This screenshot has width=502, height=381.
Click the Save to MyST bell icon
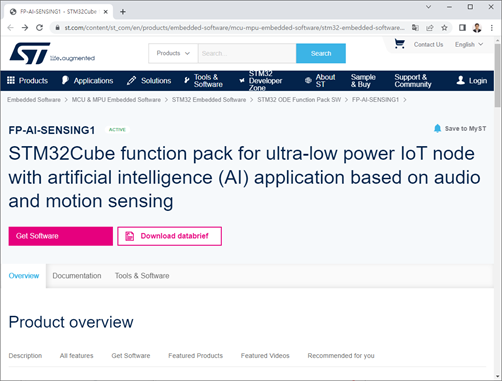tap(437, 128)
